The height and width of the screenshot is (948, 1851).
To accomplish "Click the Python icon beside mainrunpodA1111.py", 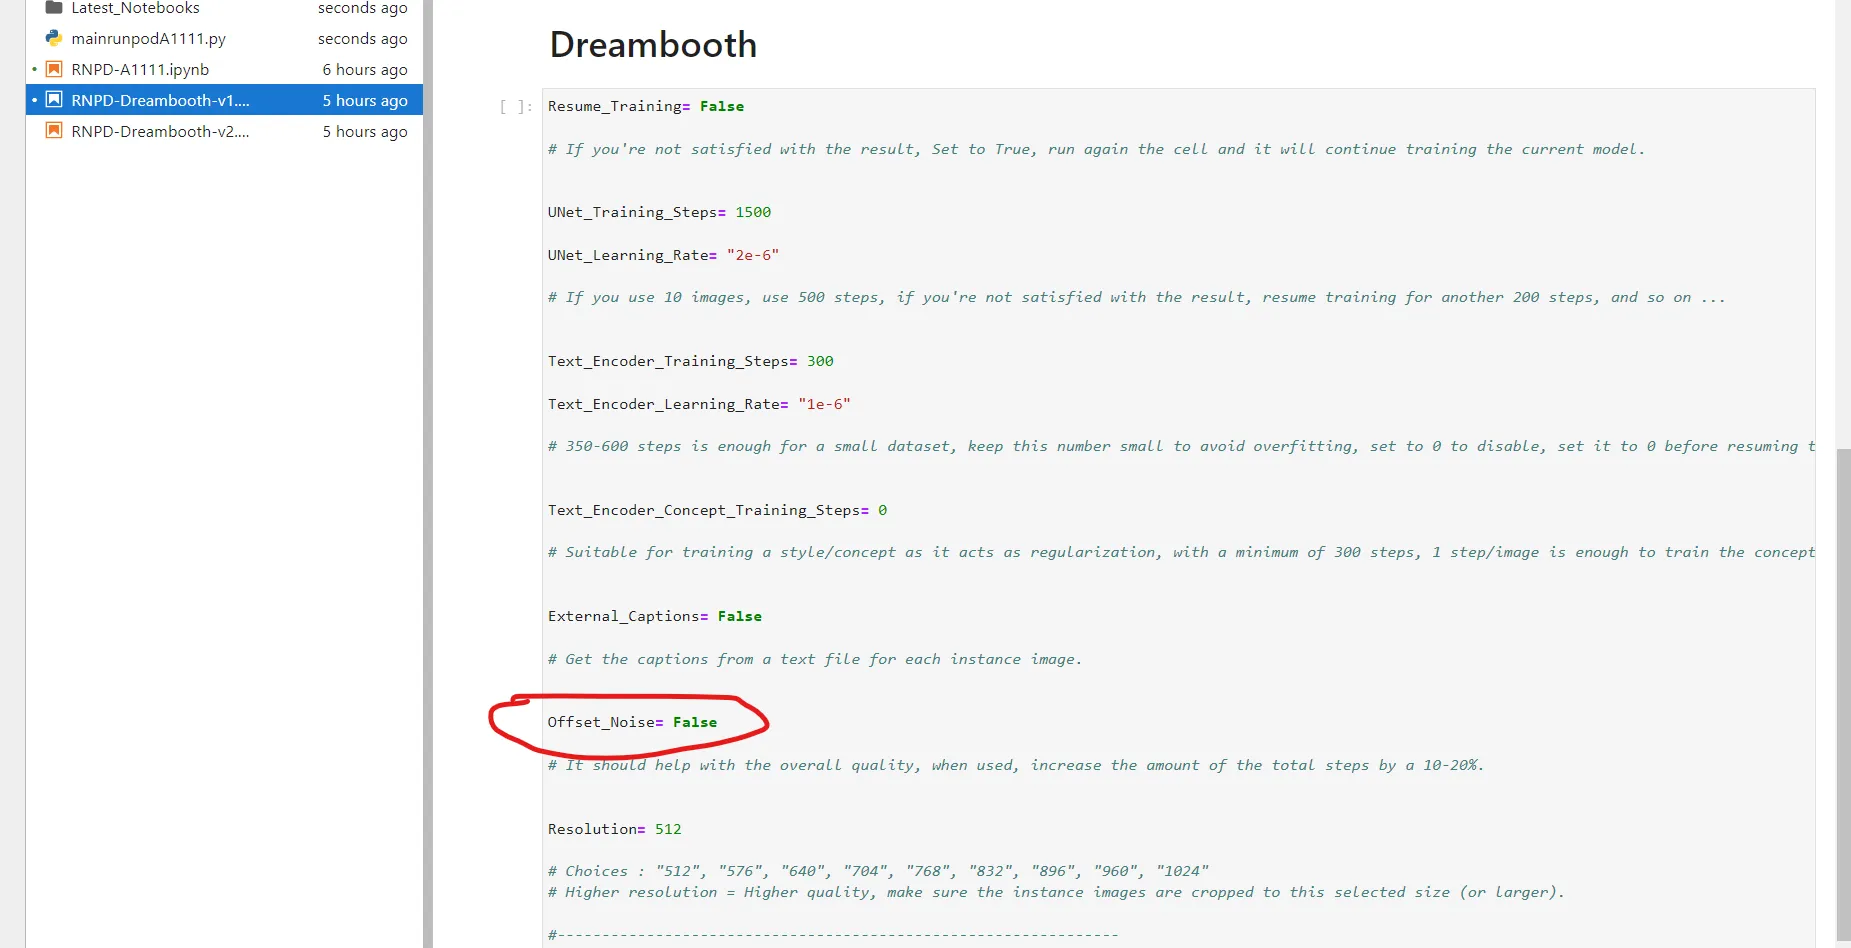I will pyautogui.click(x=54, y=38).
